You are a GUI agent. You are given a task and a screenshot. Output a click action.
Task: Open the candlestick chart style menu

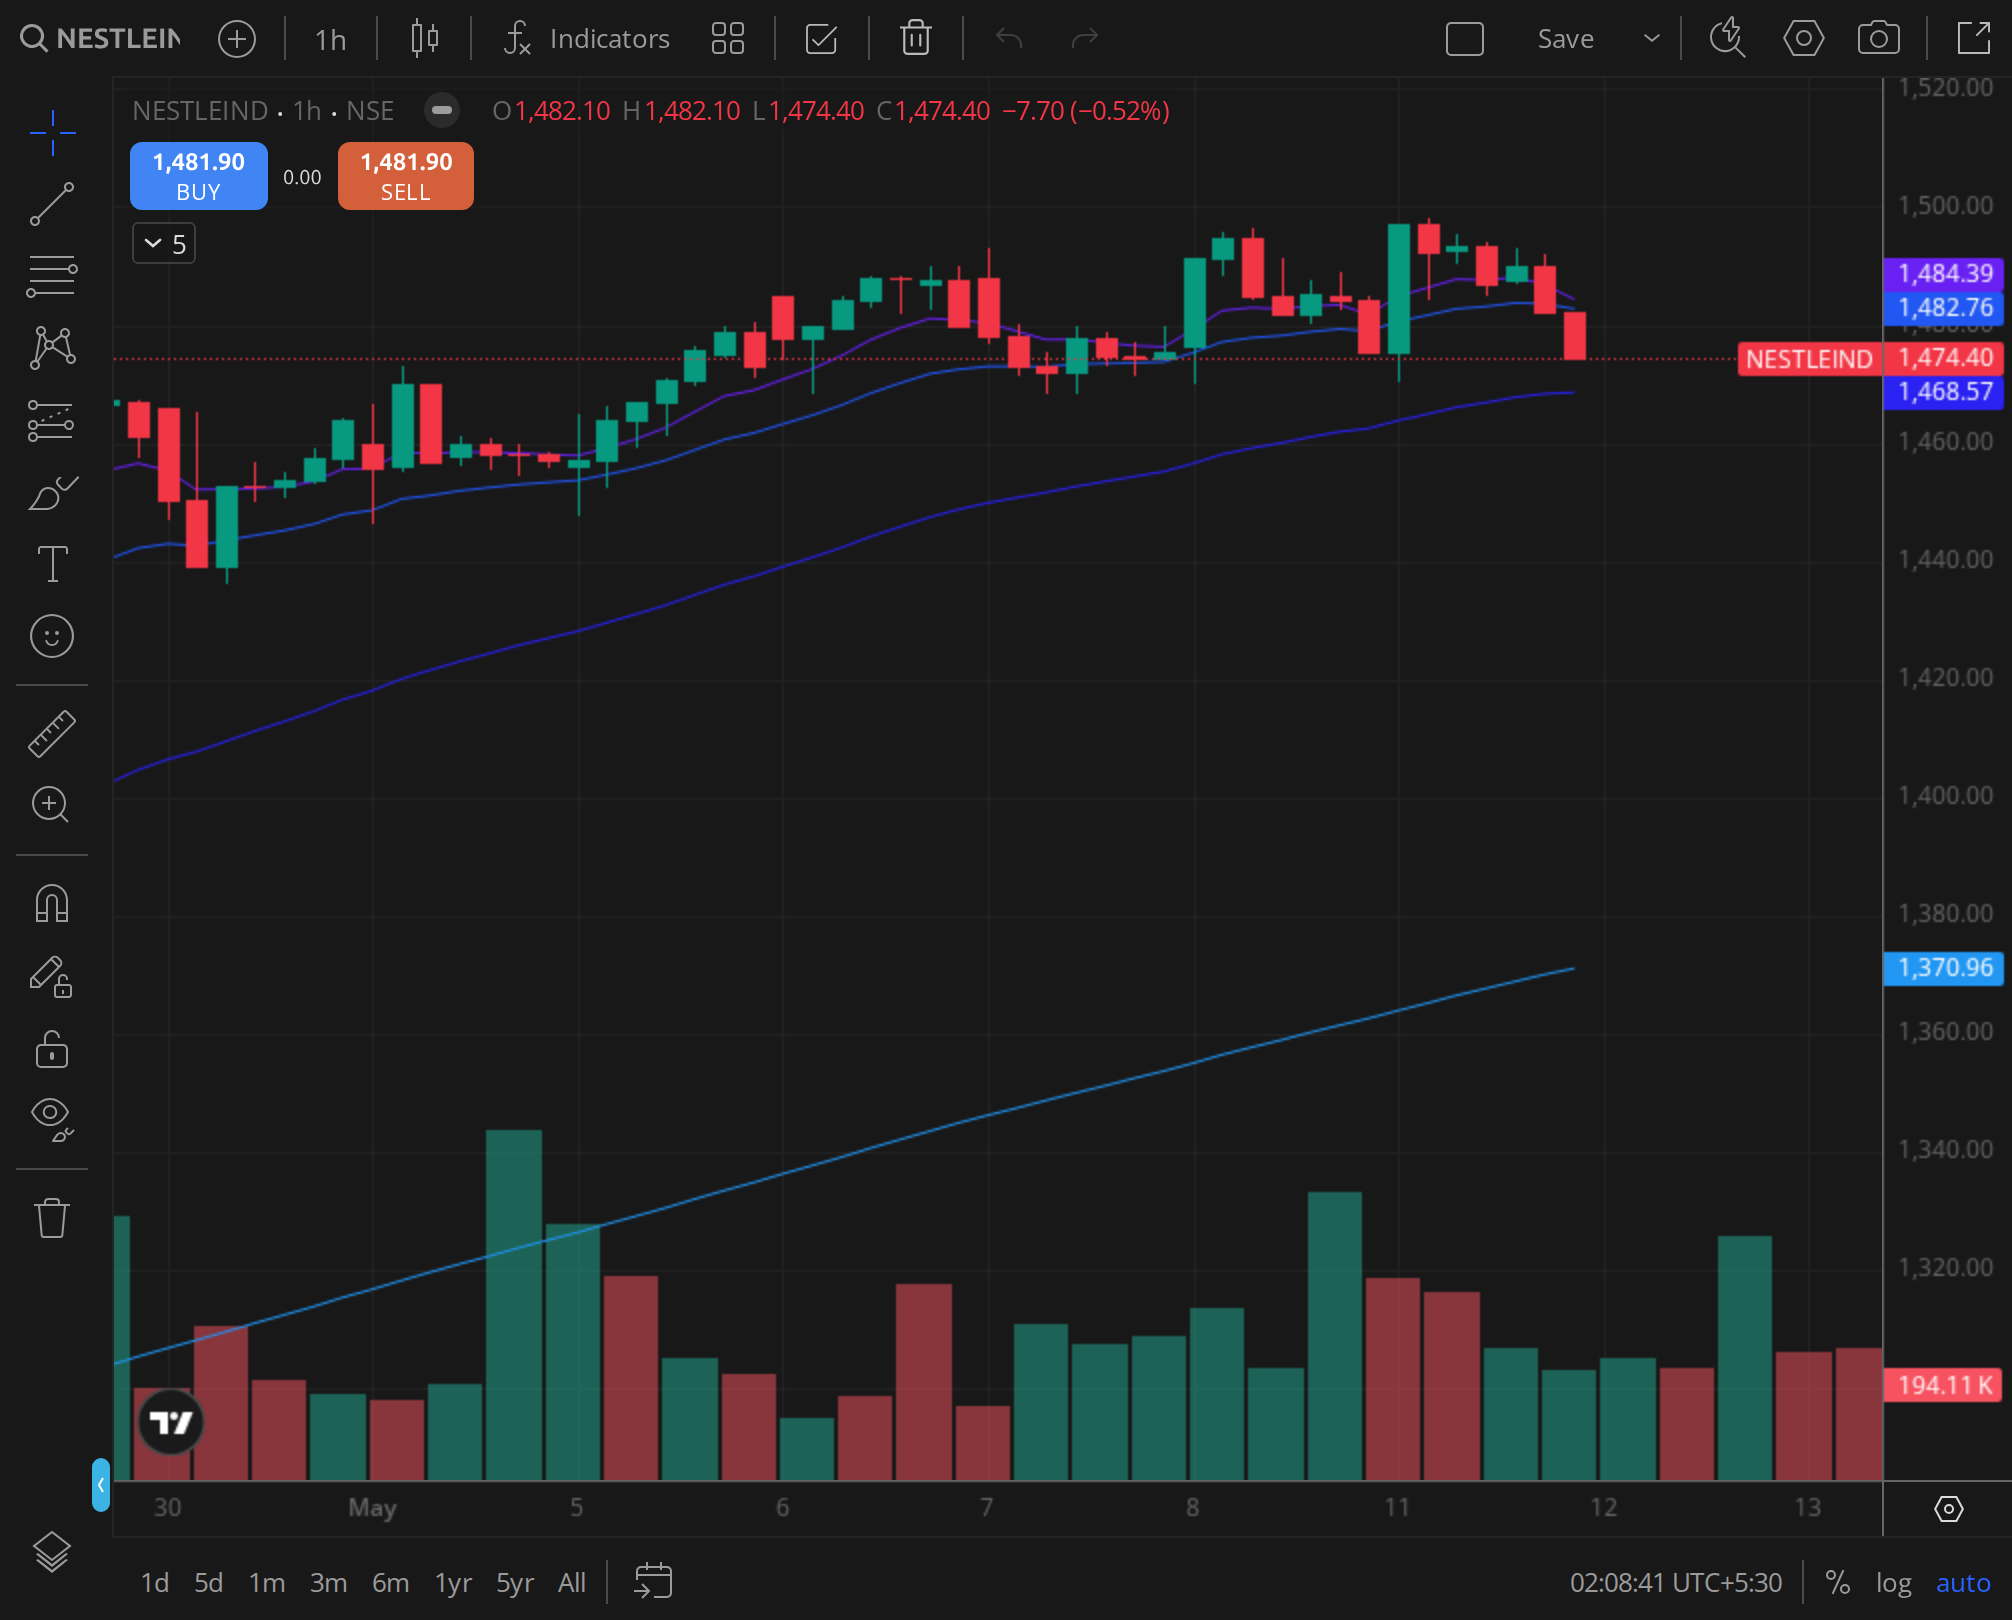(425, 39)
